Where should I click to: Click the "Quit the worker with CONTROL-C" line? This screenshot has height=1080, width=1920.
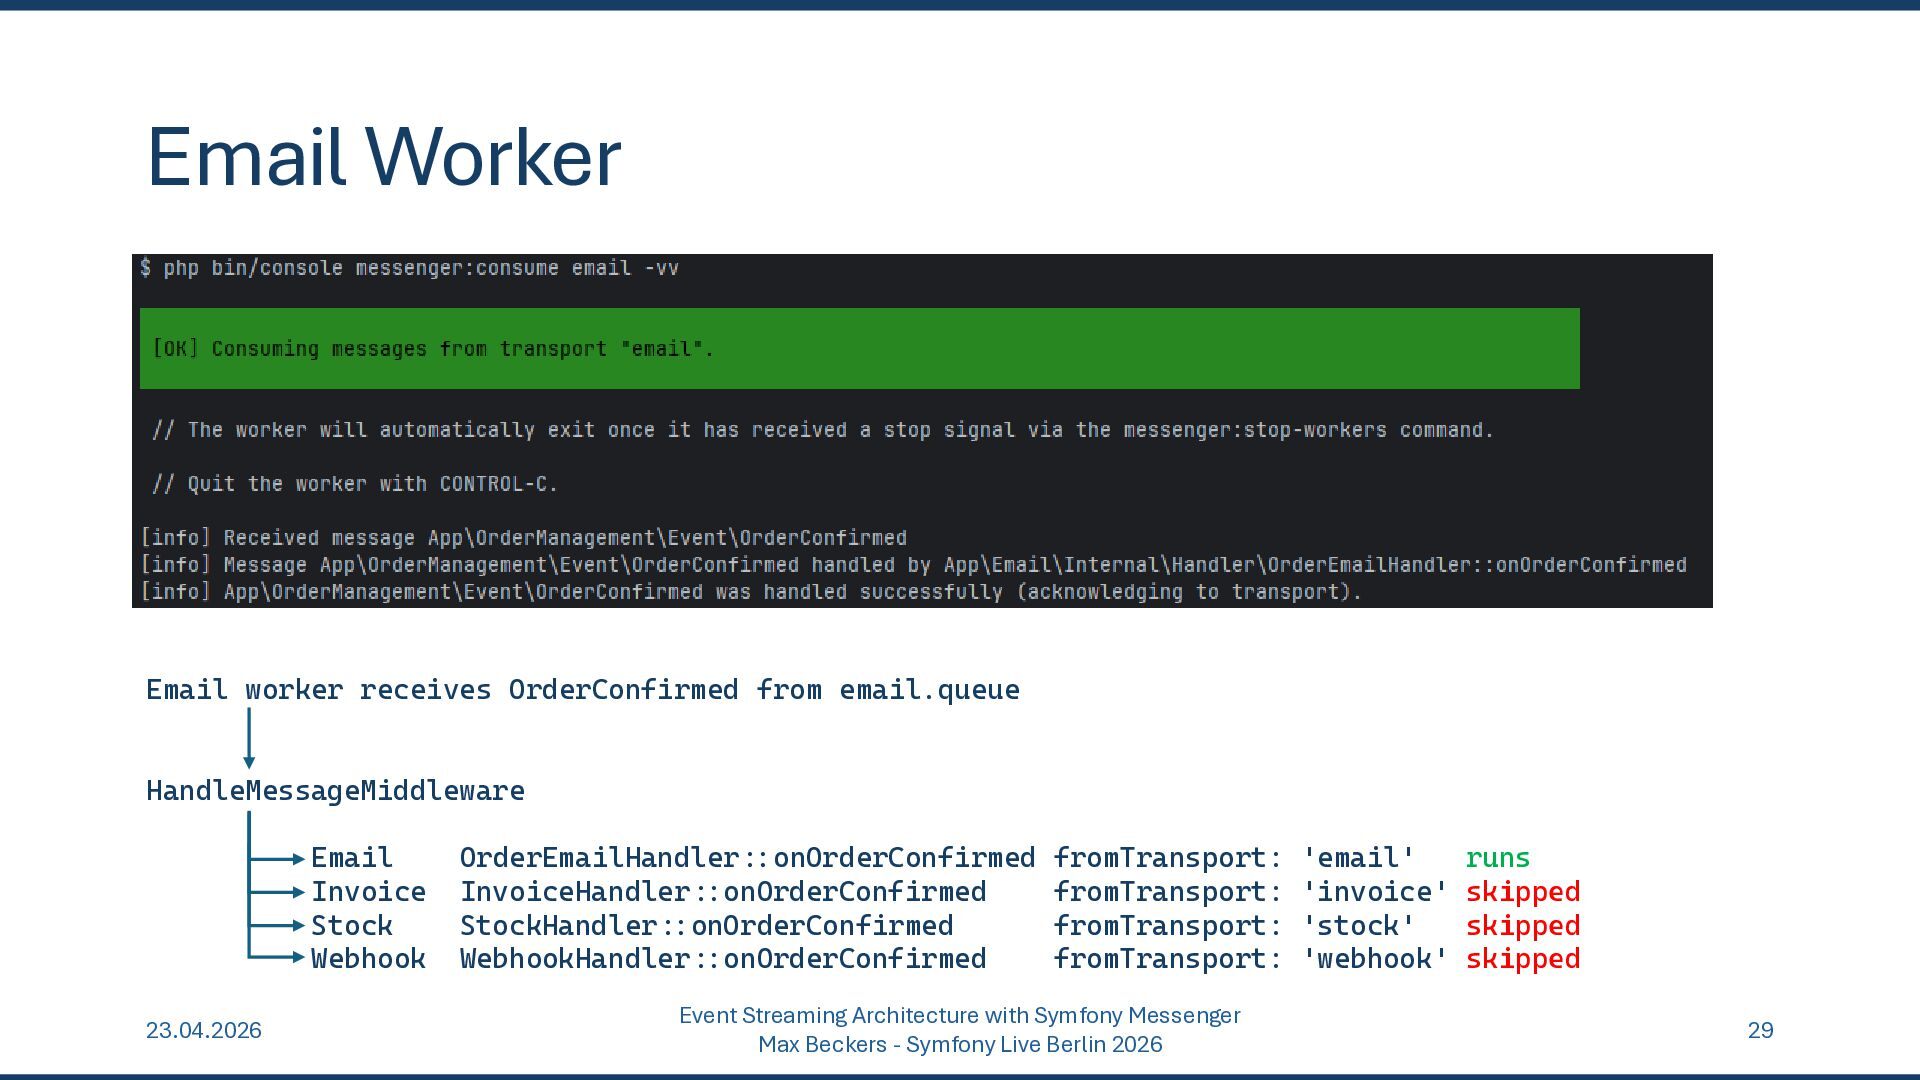(355, 484)
